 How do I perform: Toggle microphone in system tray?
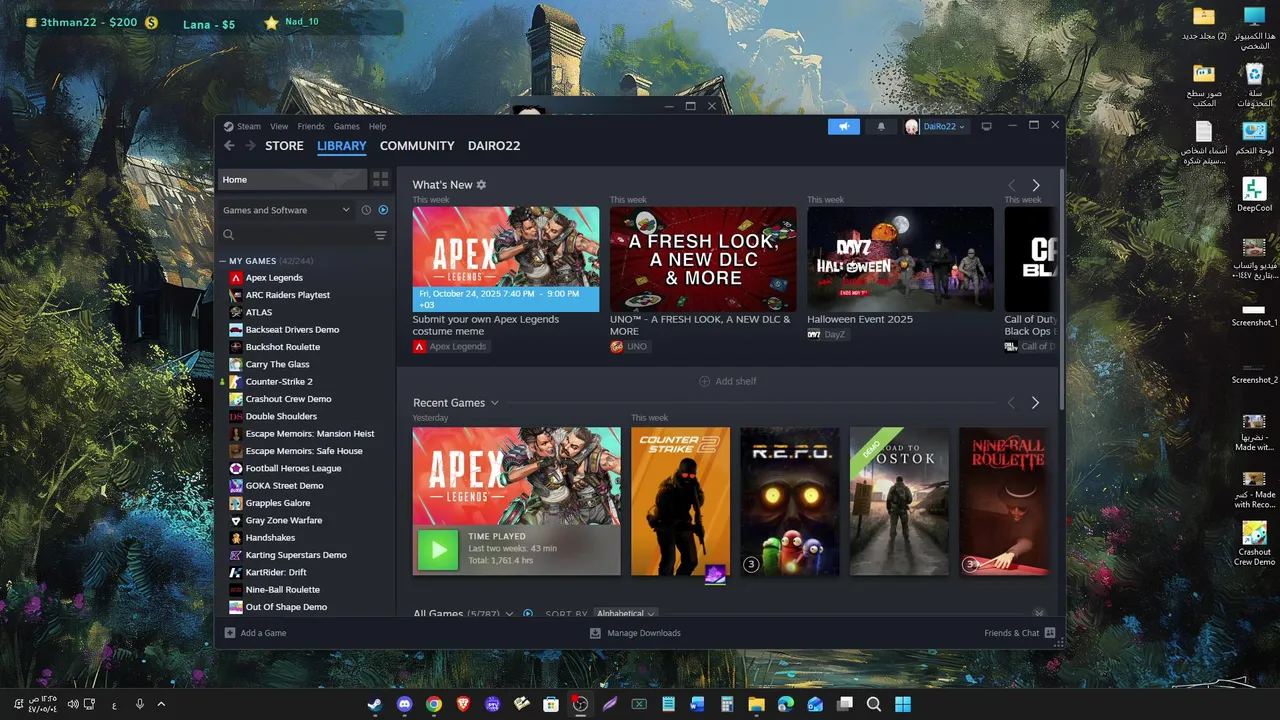tap(140, 704)
